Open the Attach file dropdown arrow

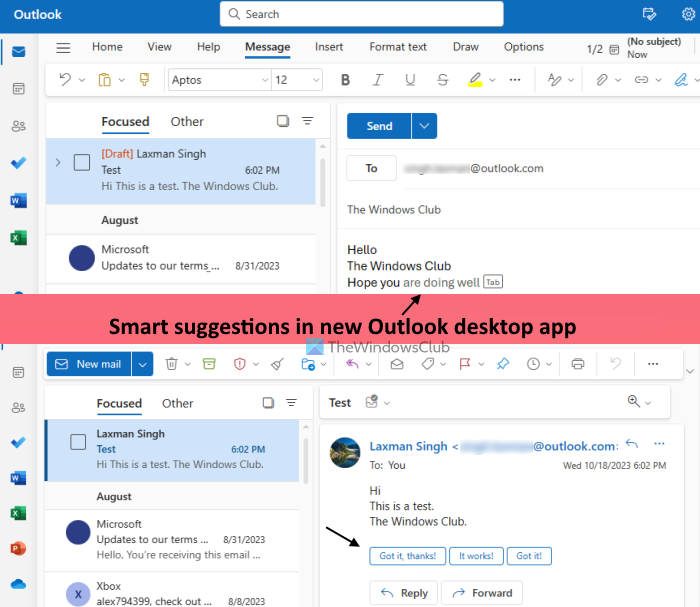[618, 80]
